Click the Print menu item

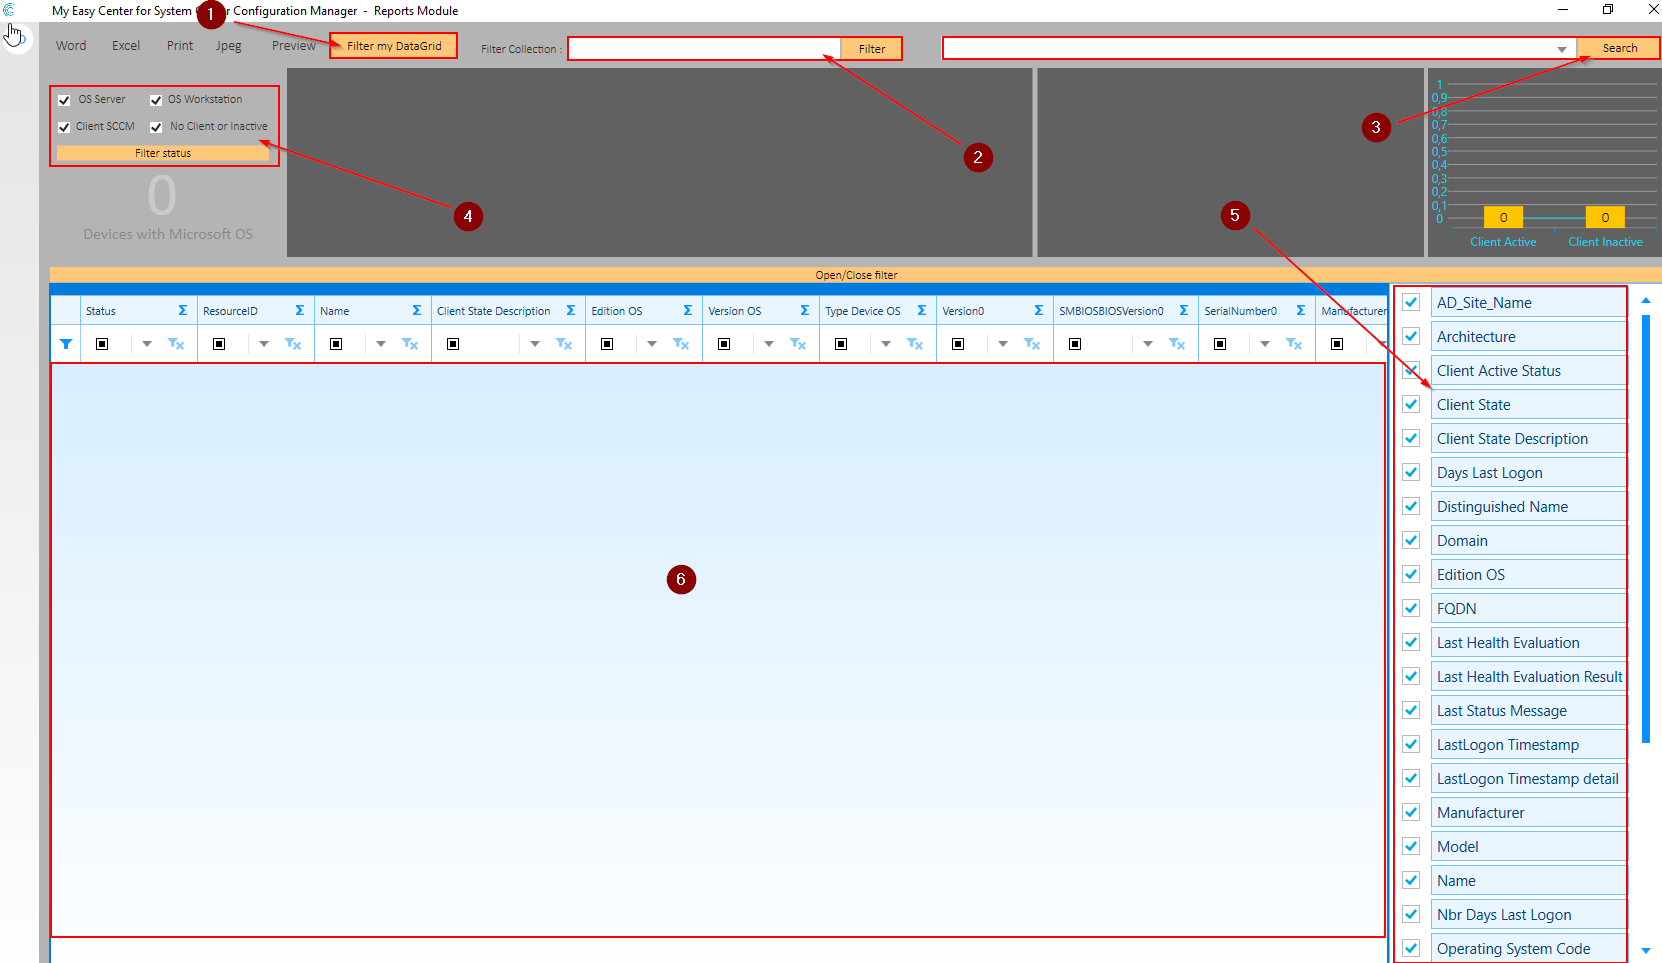point(180,46)
